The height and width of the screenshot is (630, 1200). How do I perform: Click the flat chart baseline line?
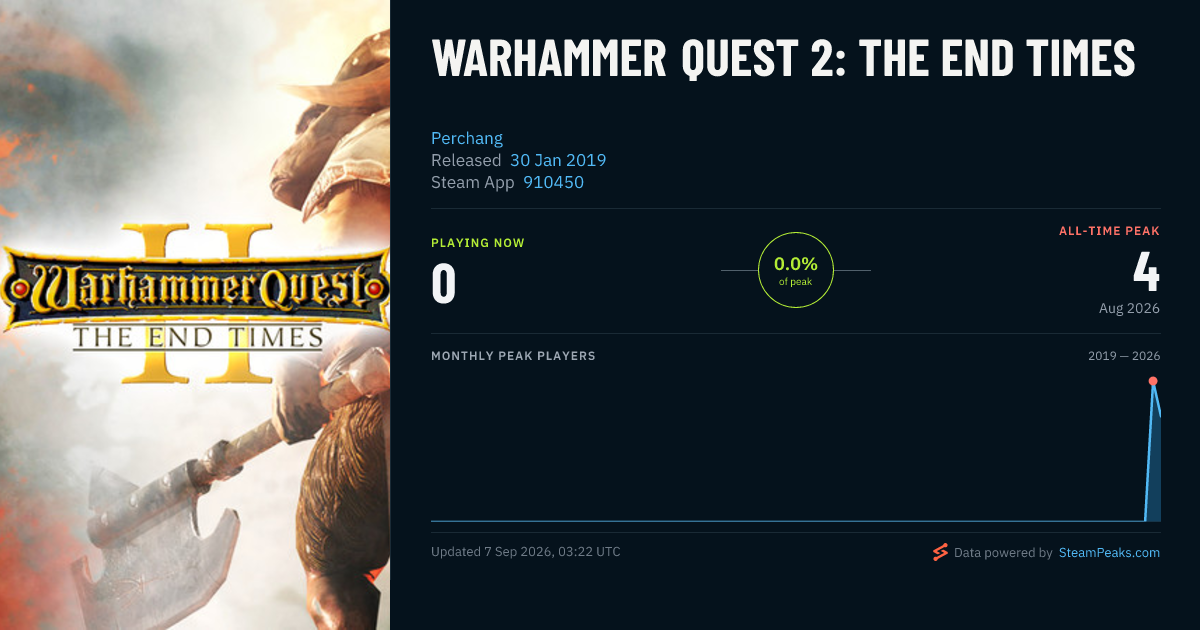pyautogui.click(x=788, y=520)
